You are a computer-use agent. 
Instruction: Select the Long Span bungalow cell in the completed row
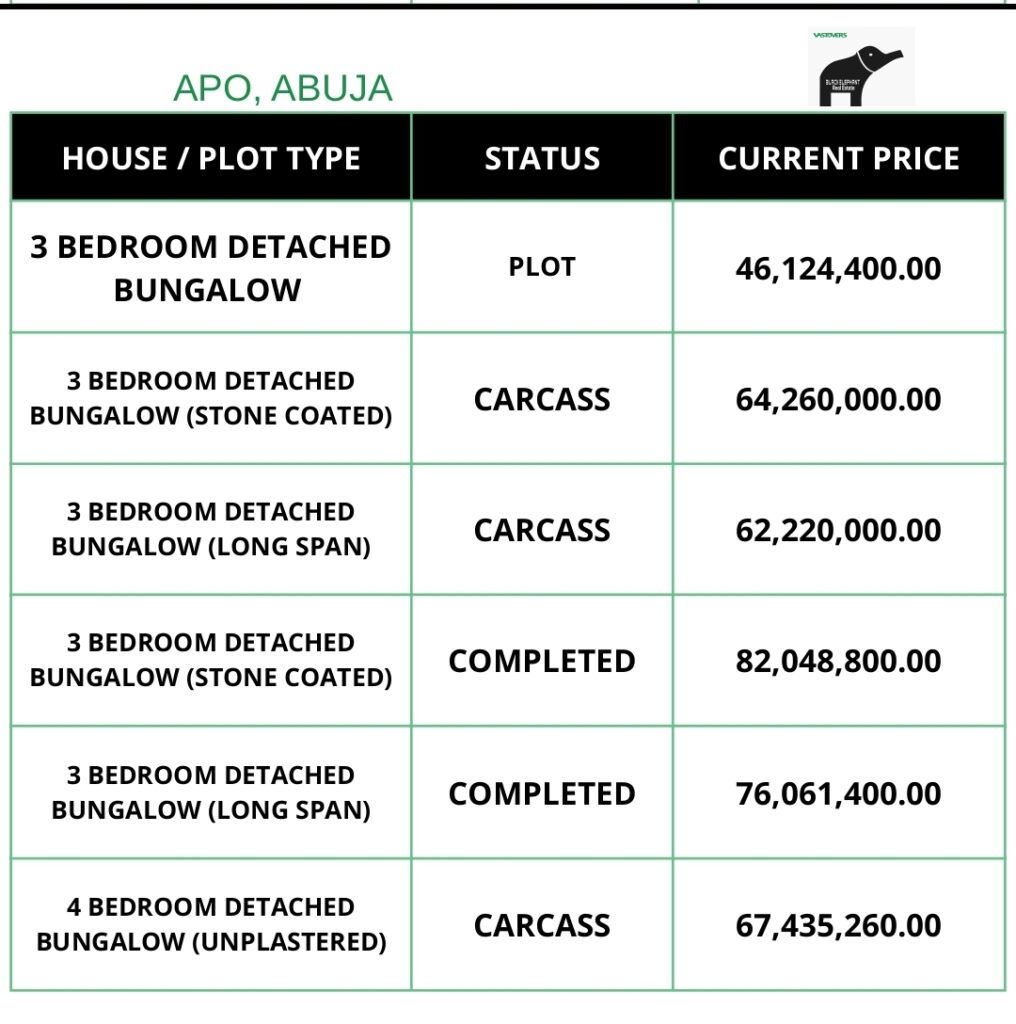click(x=211, y=792)
